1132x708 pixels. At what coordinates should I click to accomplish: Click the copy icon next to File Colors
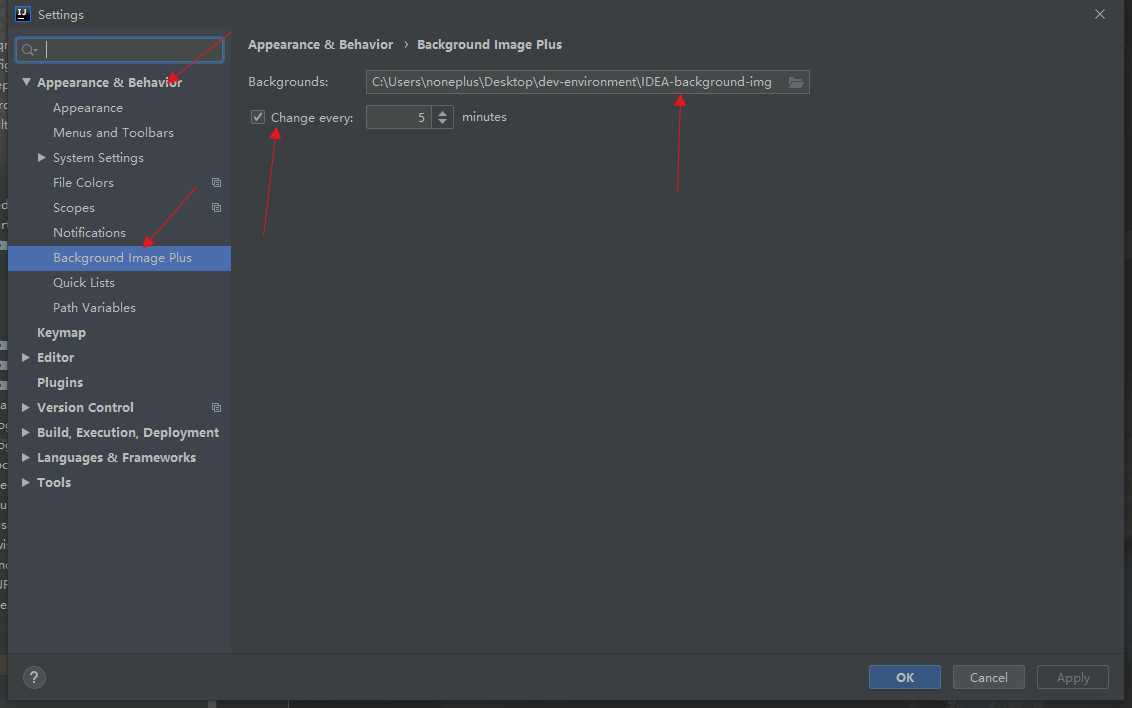pos(216,183)
